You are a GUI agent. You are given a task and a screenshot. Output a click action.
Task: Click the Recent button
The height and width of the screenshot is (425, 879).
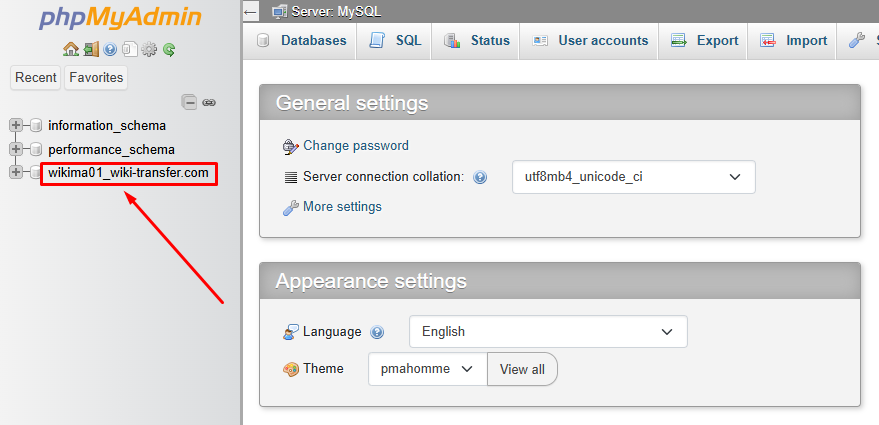[x=36, y=77]
